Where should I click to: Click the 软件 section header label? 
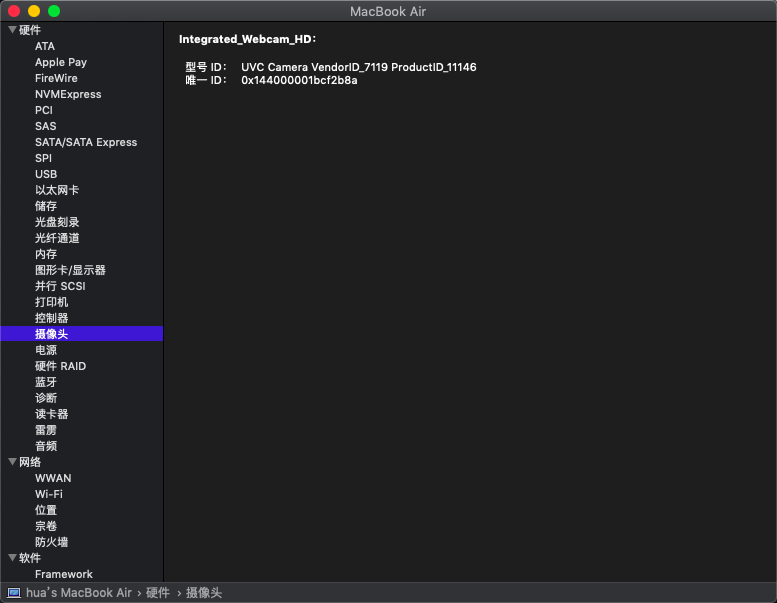[30, 557]
